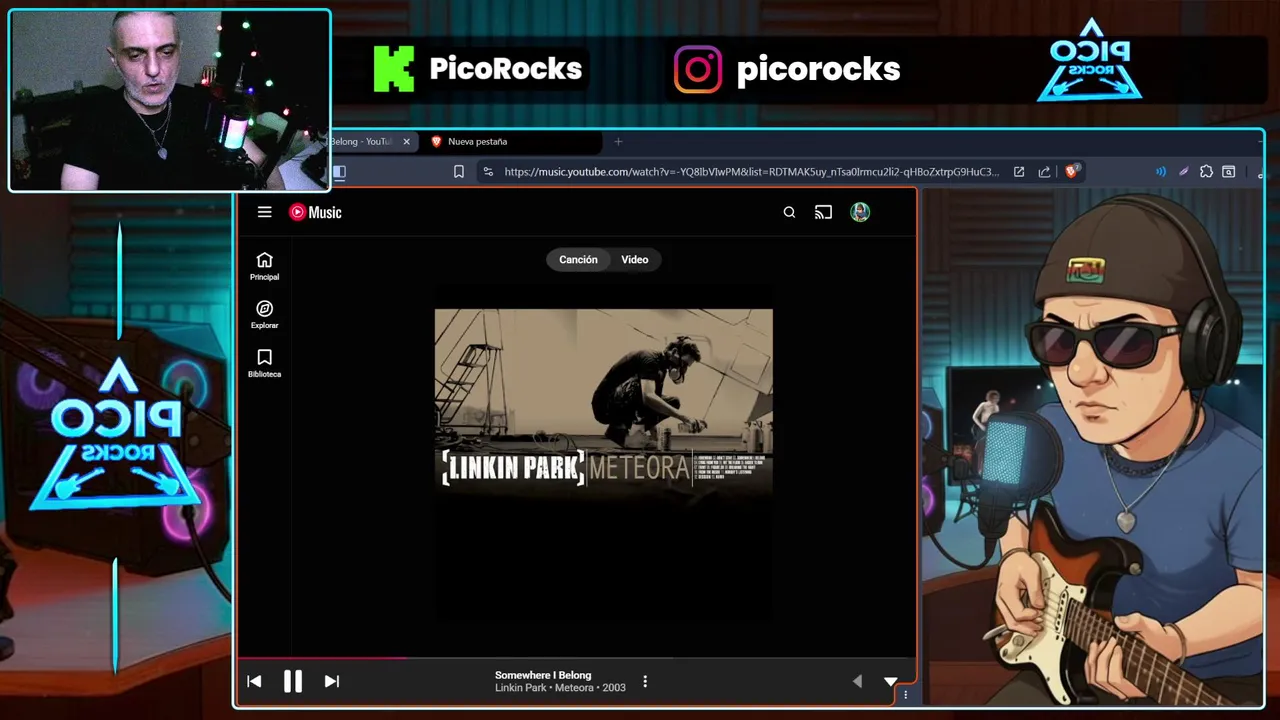This screenshot has height=720, width=1280.
Task: Open page in app icon in address bar
Action: (x=1019, y=172)
